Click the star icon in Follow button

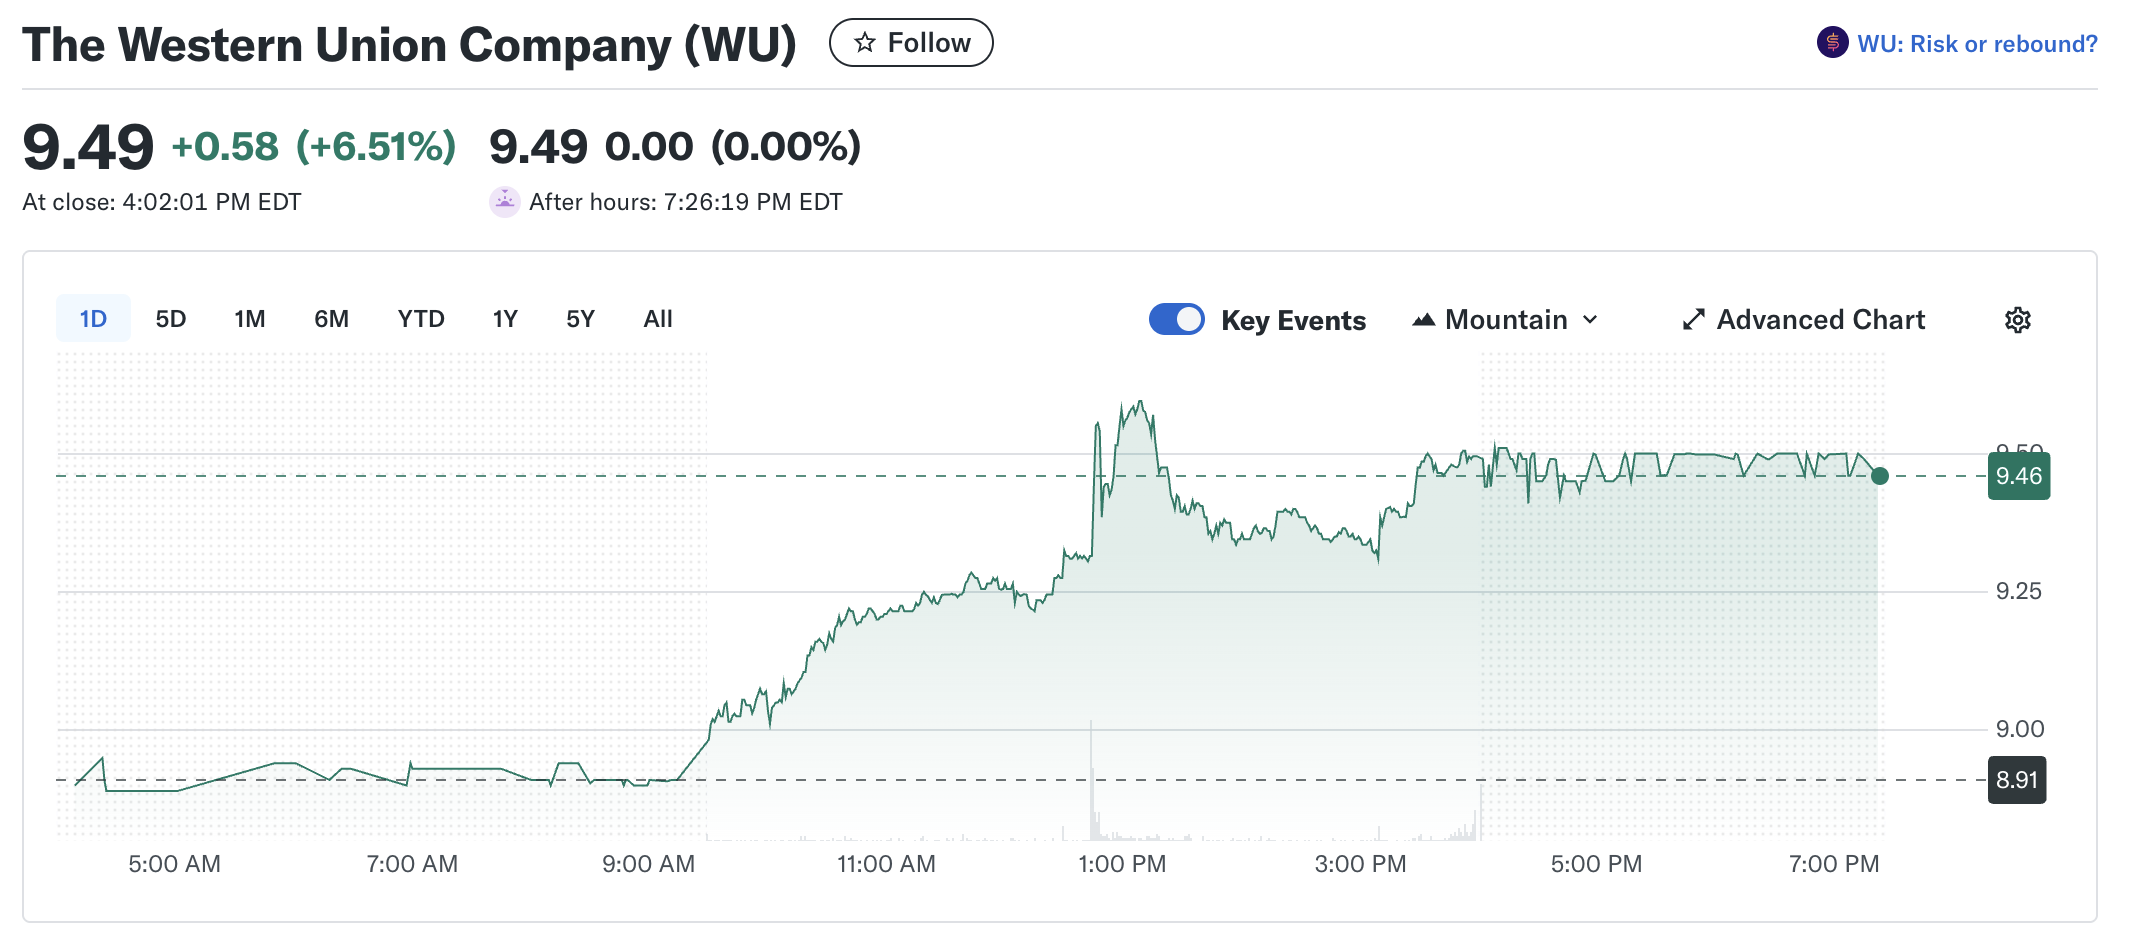click(x=865, y=43)
